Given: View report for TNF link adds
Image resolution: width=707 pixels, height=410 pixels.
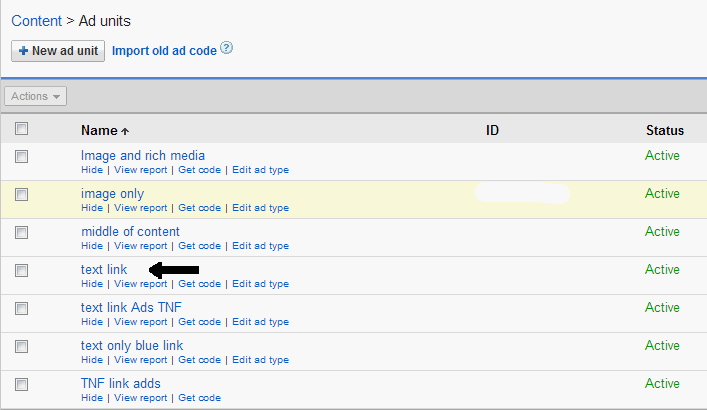Looking at the screenshot, I should tap(141, 398).
